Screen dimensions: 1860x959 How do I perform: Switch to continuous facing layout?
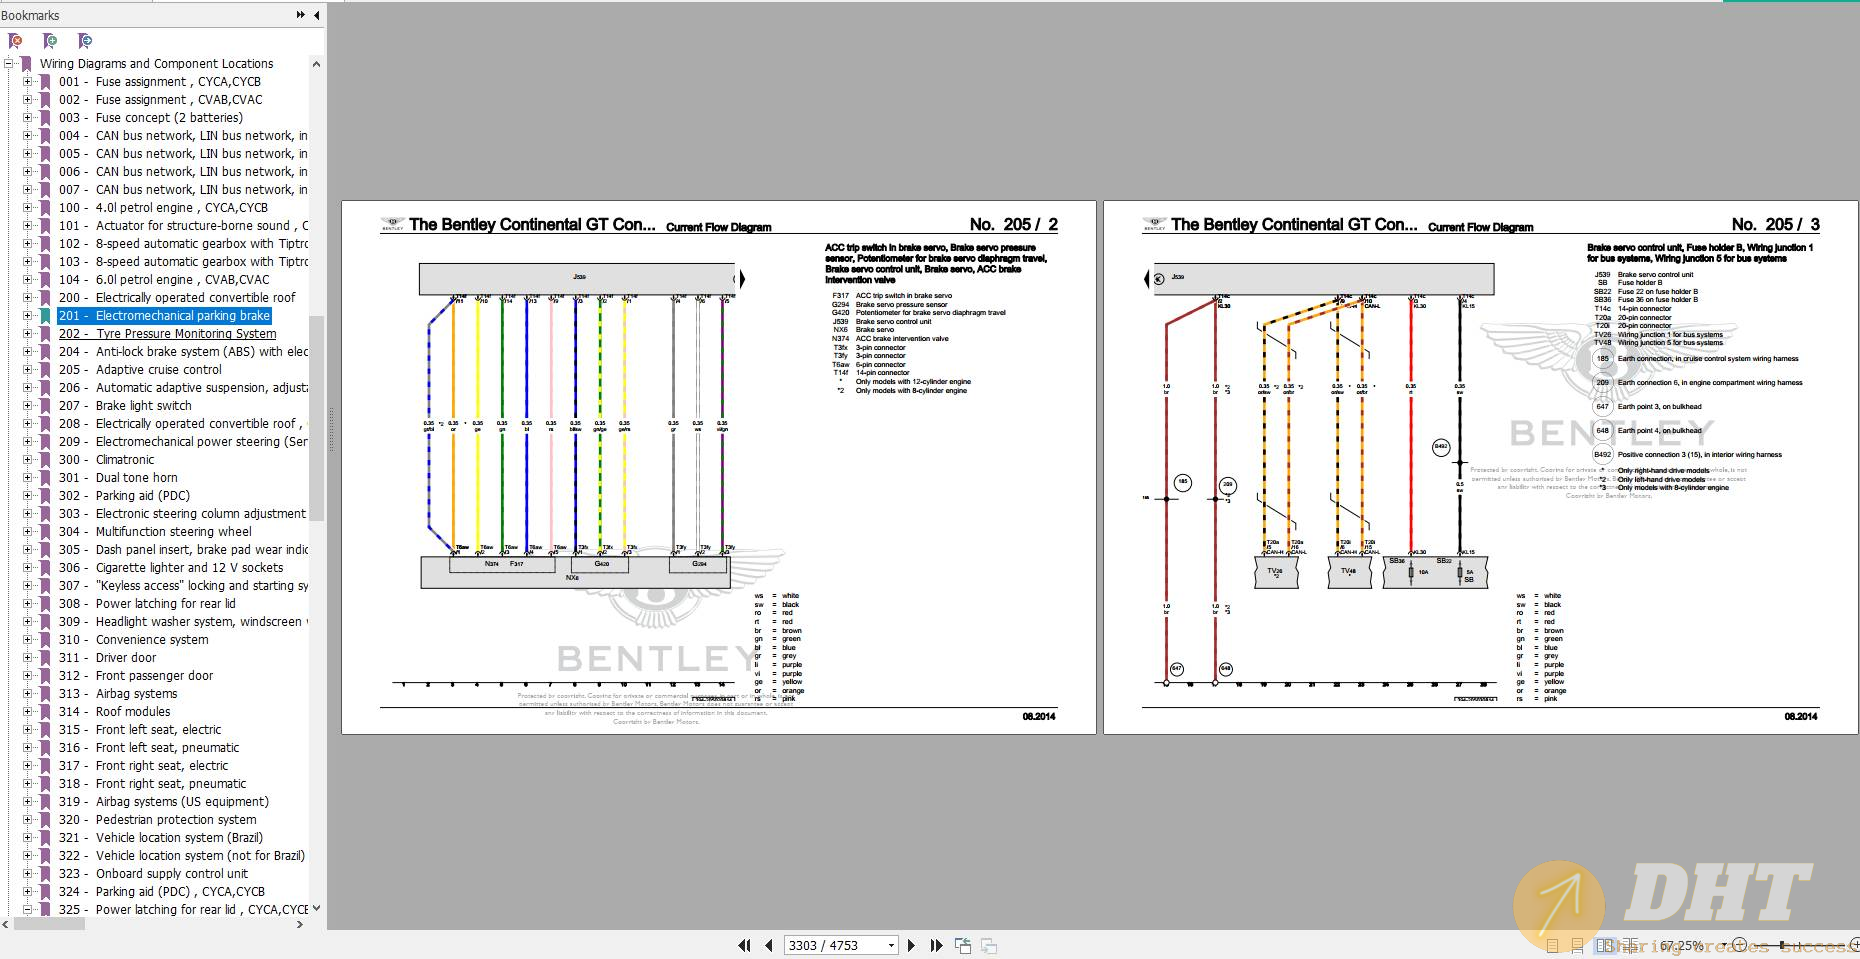coord(1631,945)
